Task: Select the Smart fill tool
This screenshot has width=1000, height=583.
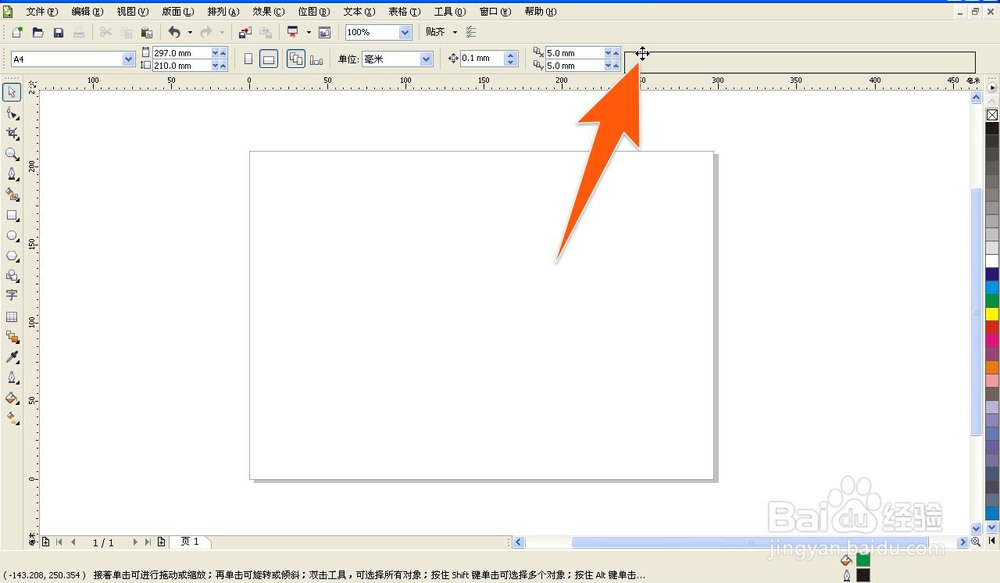Action: pos(11,195)
